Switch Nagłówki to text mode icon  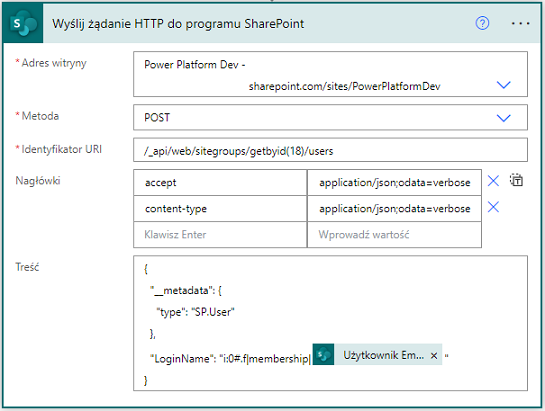point(516,180)
